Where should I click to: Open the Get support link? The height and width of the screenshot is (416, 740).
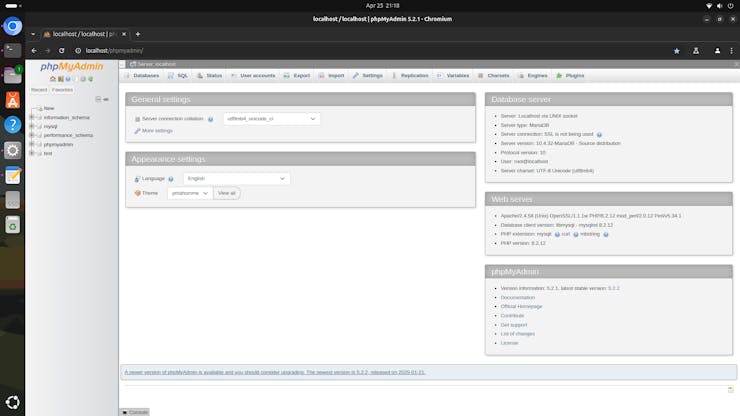514,325
